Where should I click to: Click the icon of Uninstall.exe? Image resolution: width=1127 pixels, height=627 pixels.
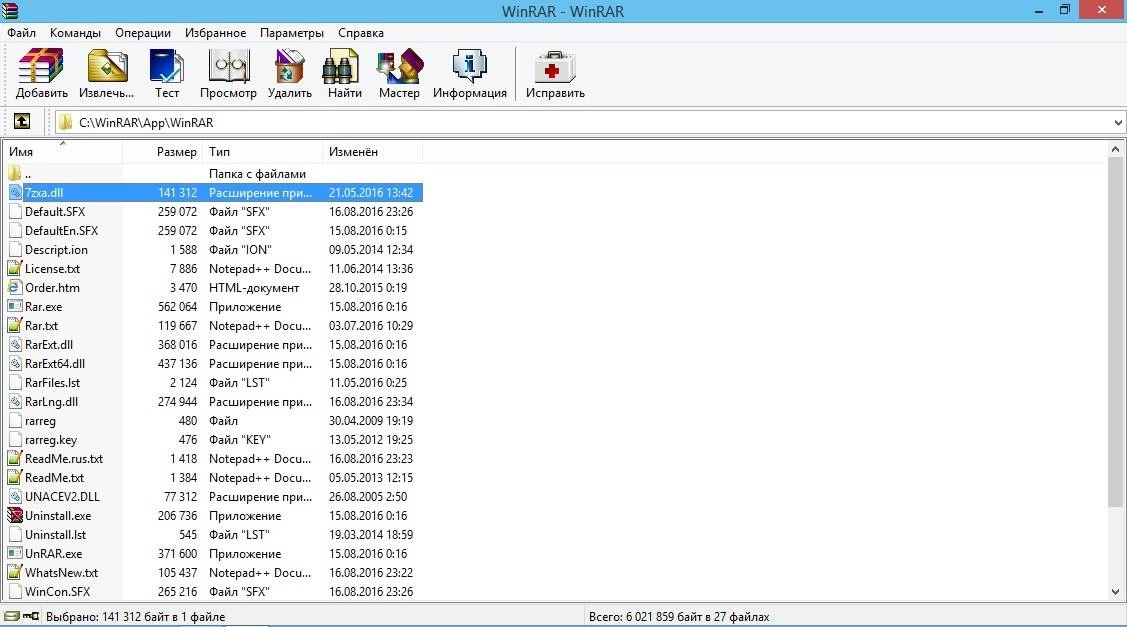pos(14,516)
